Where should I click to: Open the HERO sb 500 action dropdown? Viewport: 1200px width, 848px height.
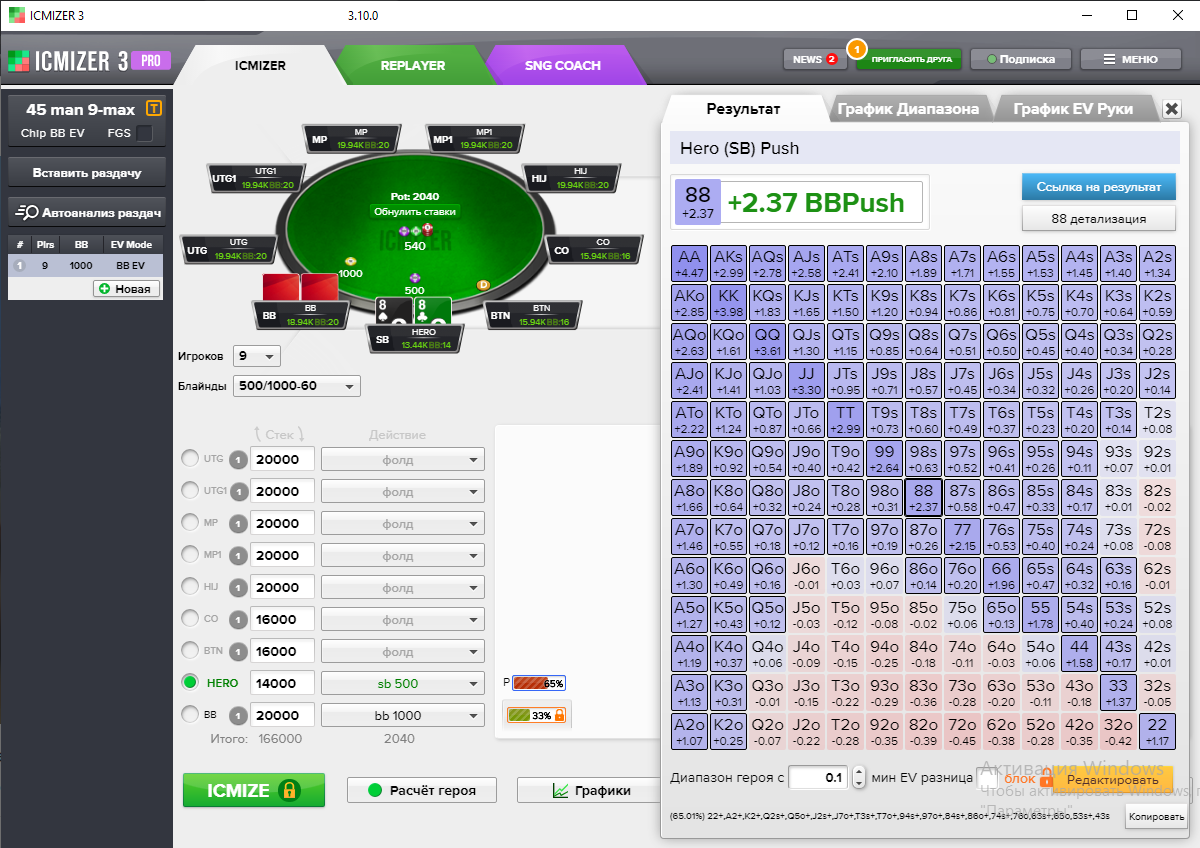403,683
